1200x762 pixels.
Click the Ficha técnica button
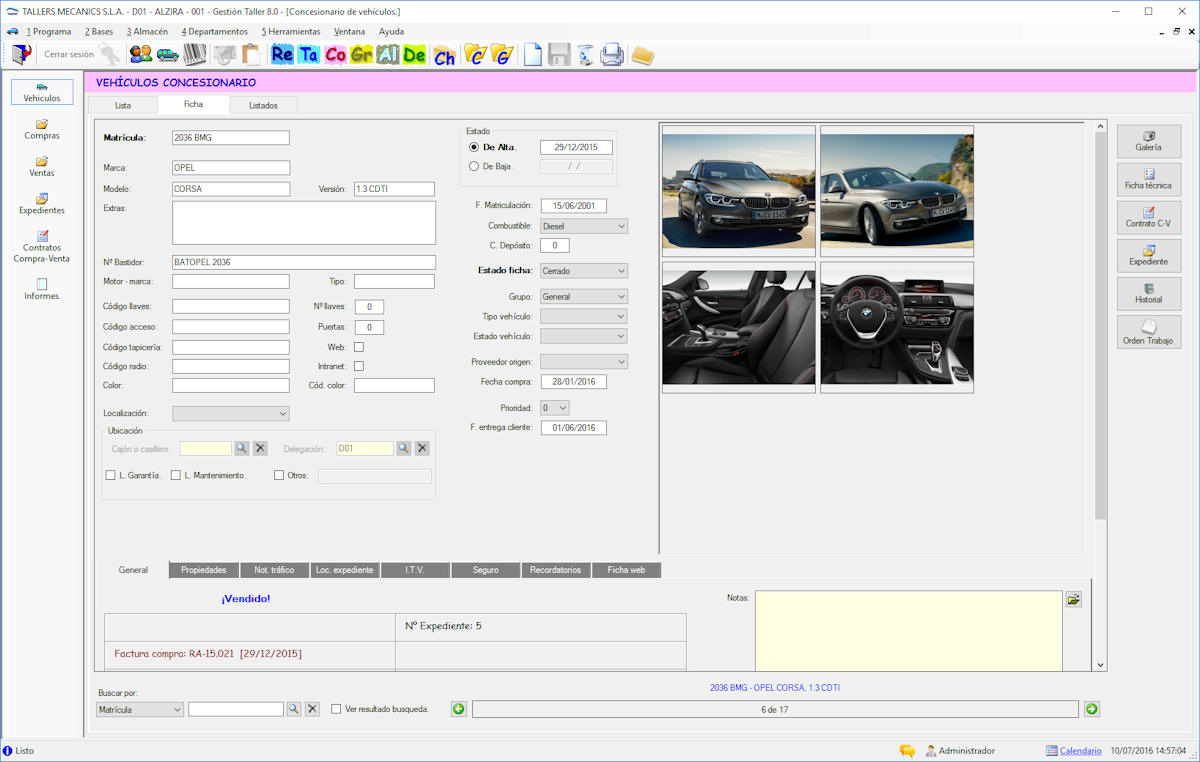[x=1149, y=180]
